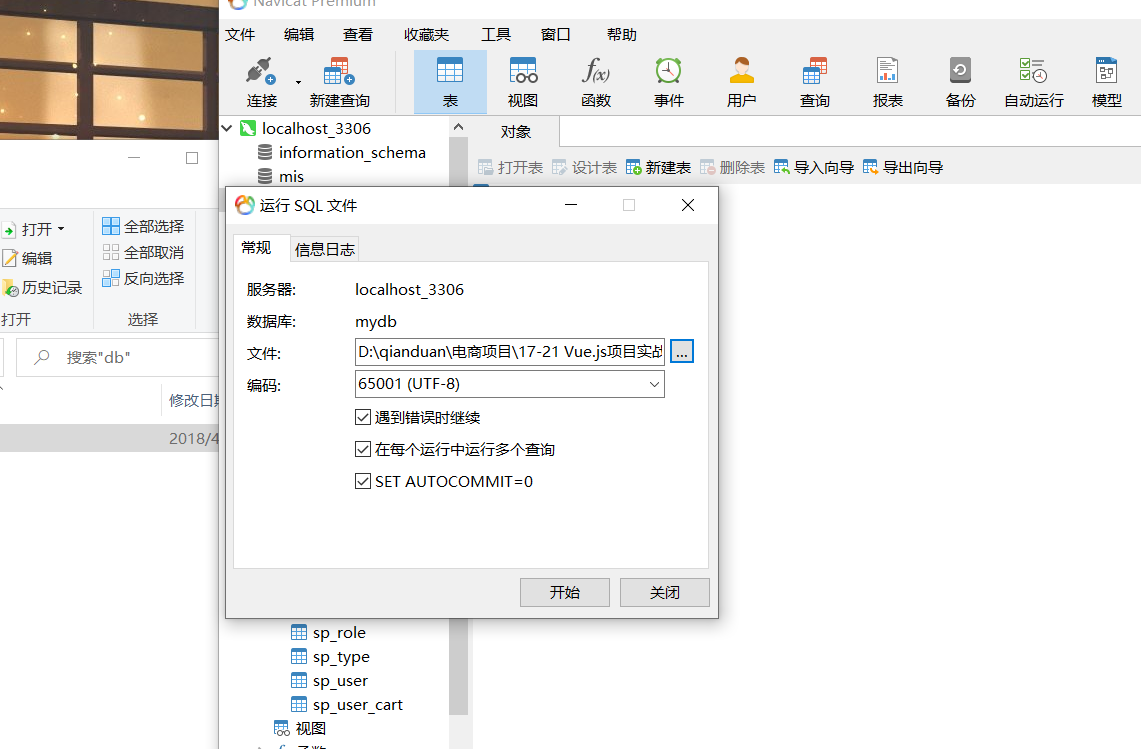Click 导入向导 in object toolbar

(814, 167)
